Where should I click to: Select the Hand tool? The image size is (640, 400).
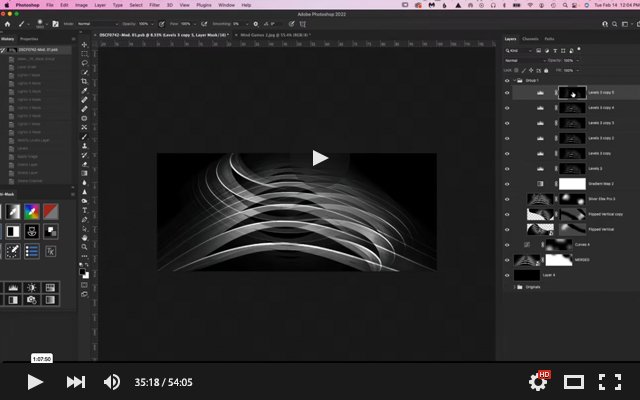pyautogui.click(x=84, y=238)
